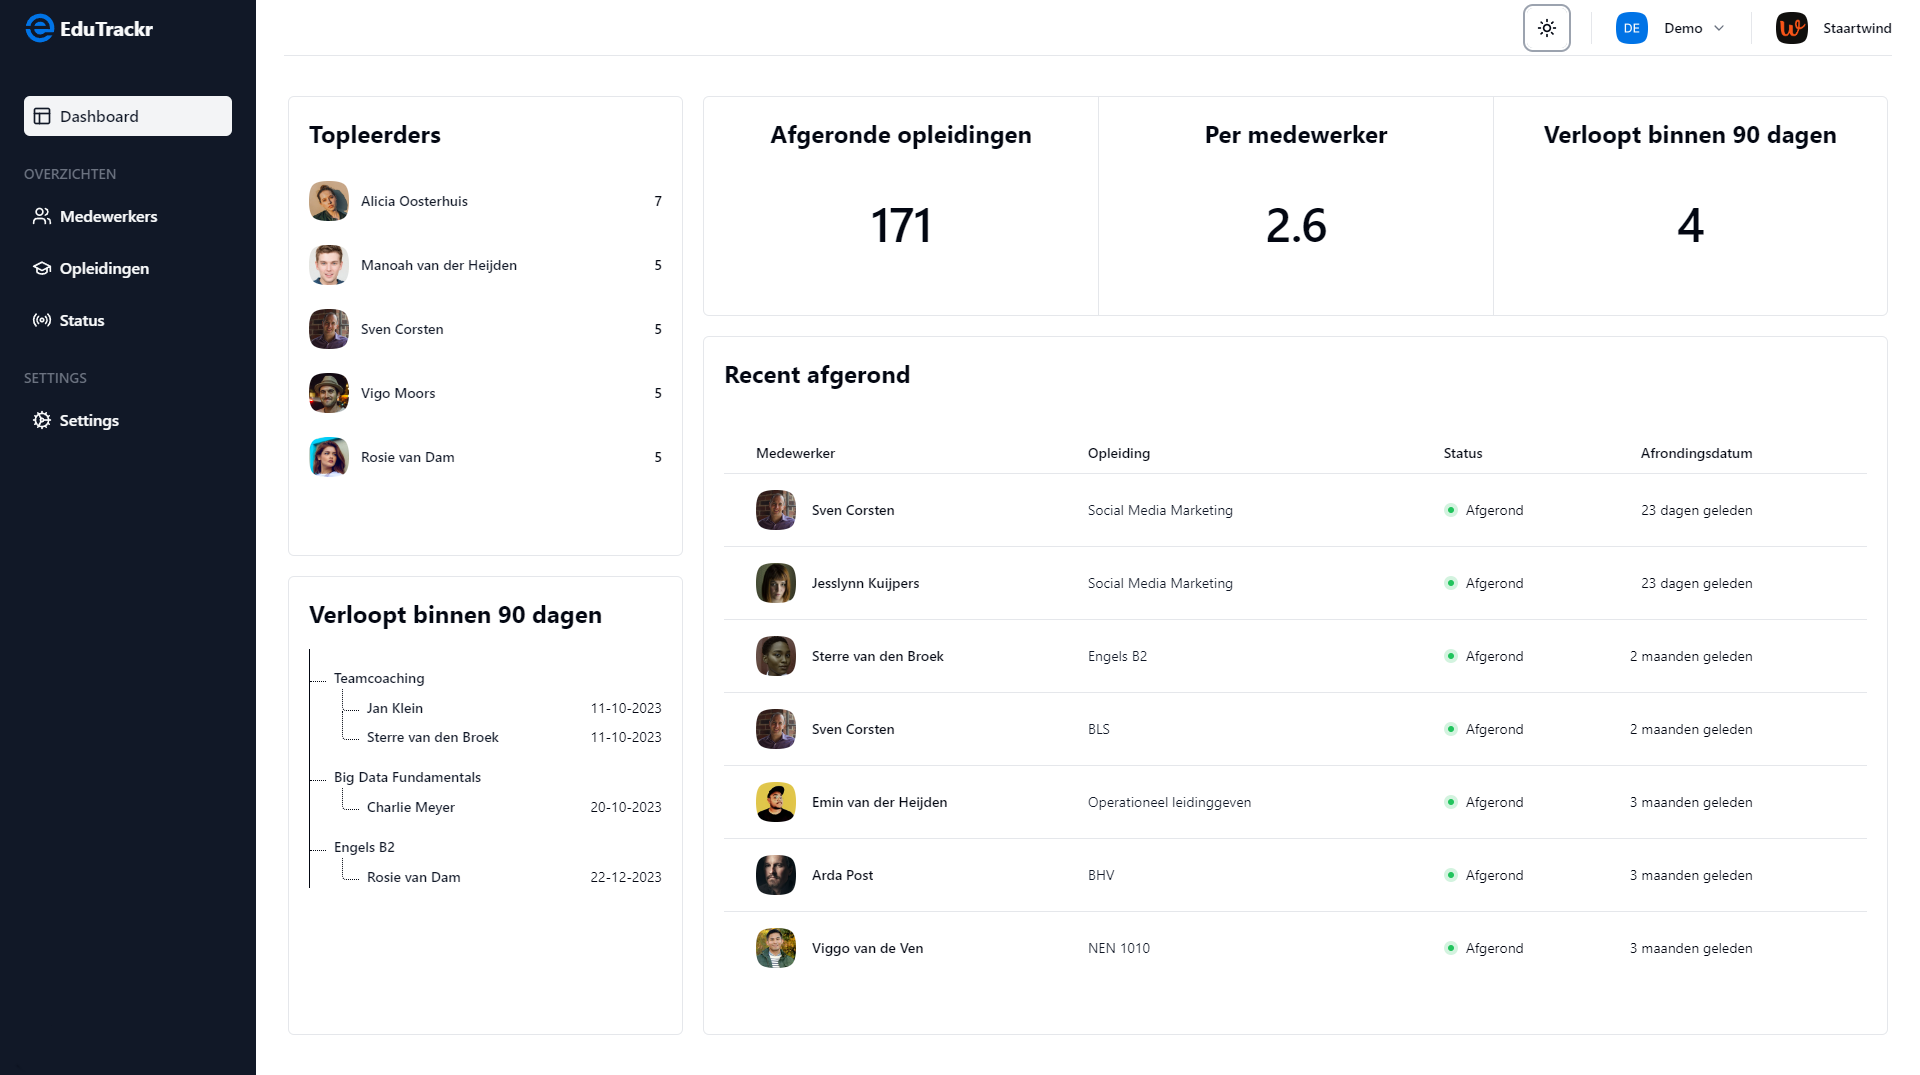This screenshot has width=1920, height=1075.
Task: Open the Settings gear icon
Action: point(42,420)
